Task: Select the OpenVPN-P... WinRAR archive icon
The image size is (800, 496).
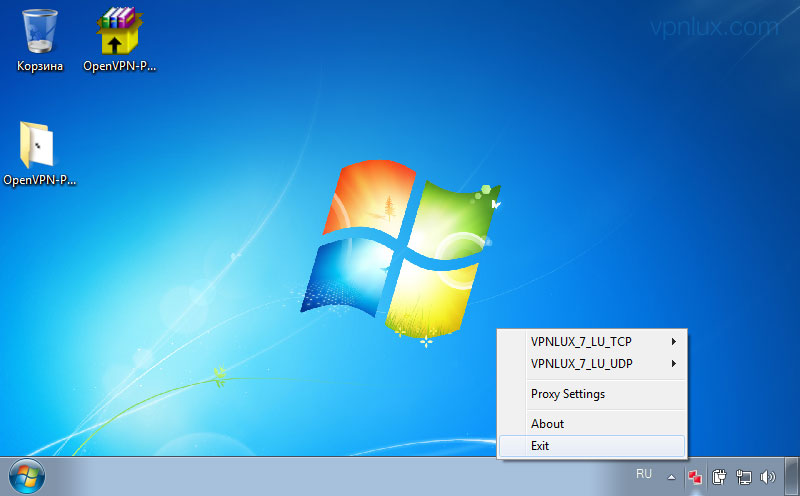Action: click(x=119, y=41)
